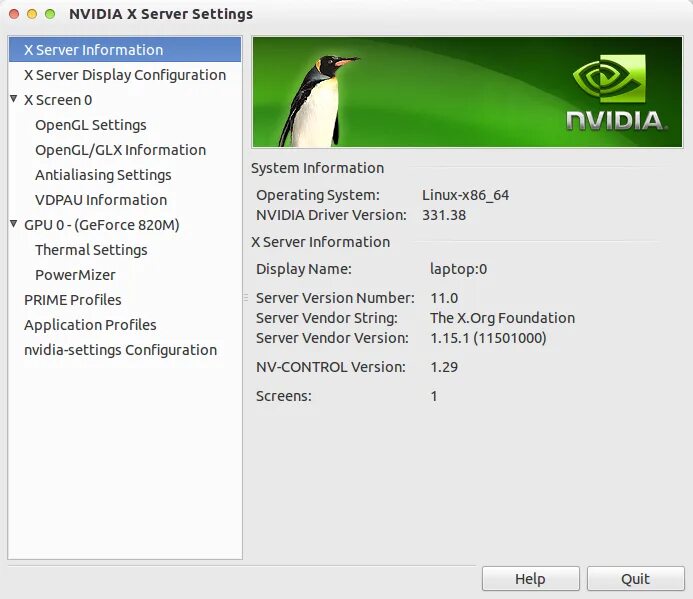Click the NVIDIA Driver Version label
Viewport: 693px width, 599px height.
331,215
